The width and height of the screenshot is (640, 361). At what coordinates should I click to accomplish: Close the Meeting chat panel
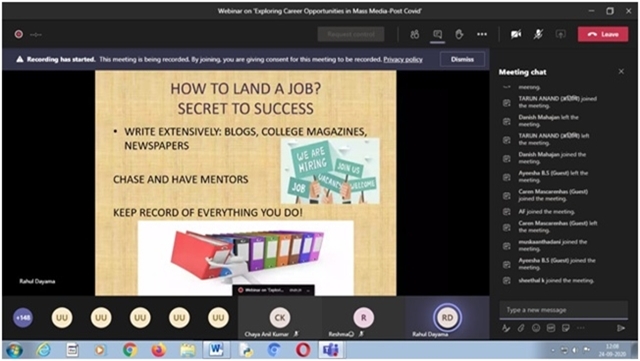click(x=621, y=72)
